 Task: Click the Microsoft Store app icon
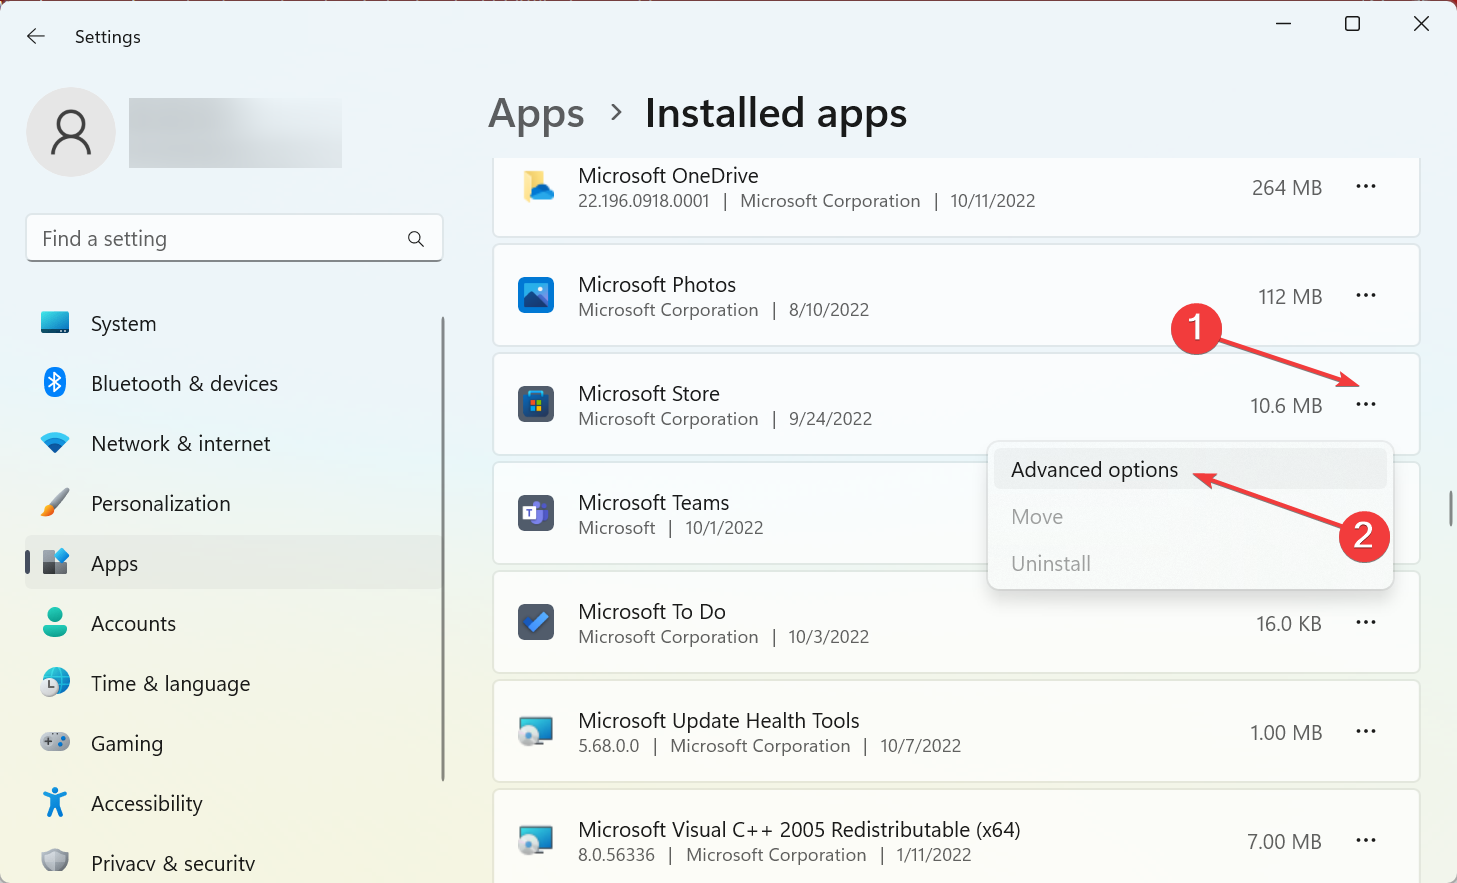pyautogui.click(x=536, y=405)
